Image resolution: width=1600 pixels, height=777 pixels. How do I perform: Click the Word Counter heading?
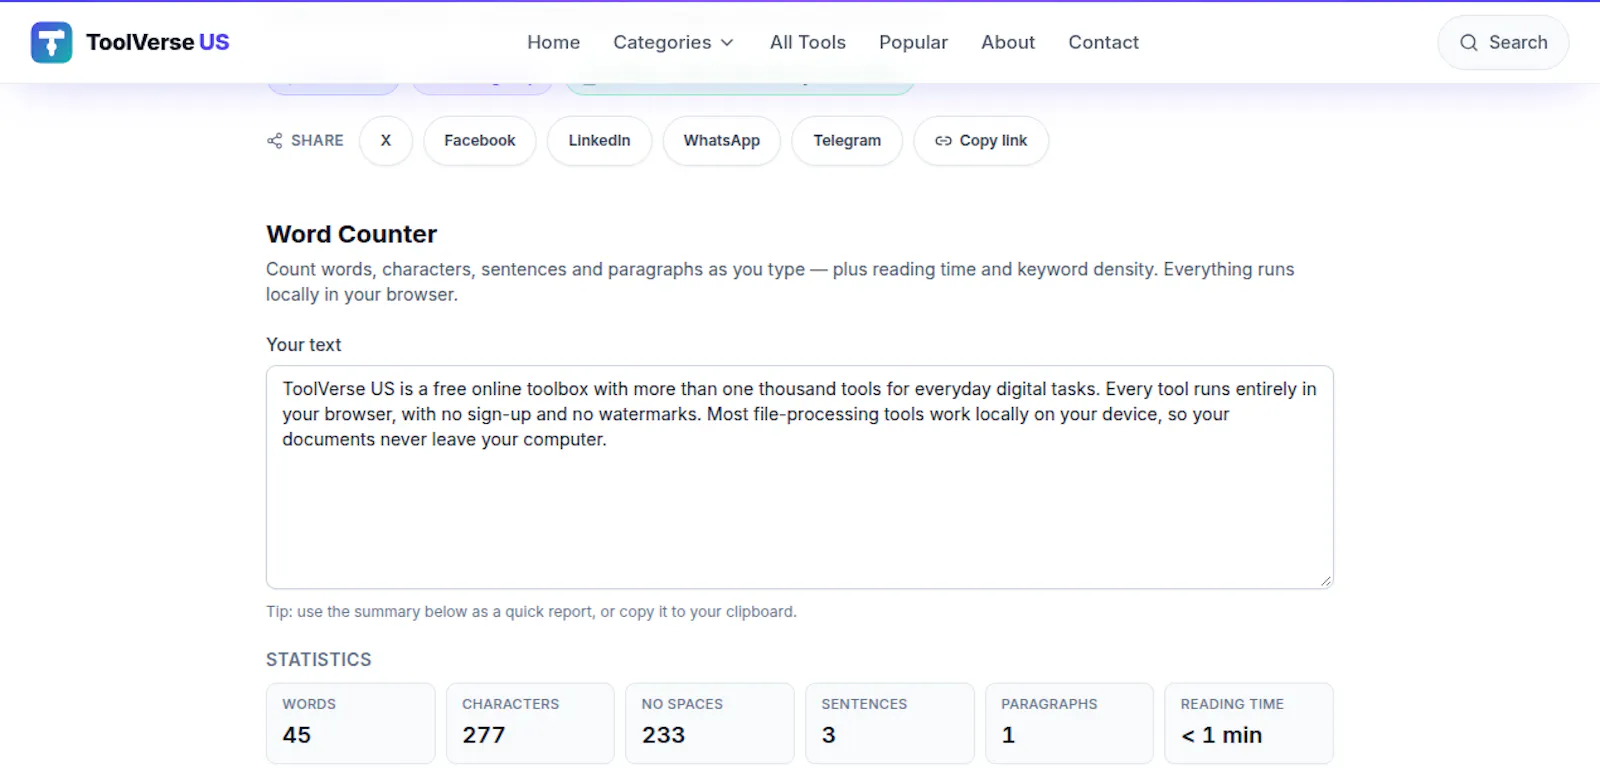(352, 234)
